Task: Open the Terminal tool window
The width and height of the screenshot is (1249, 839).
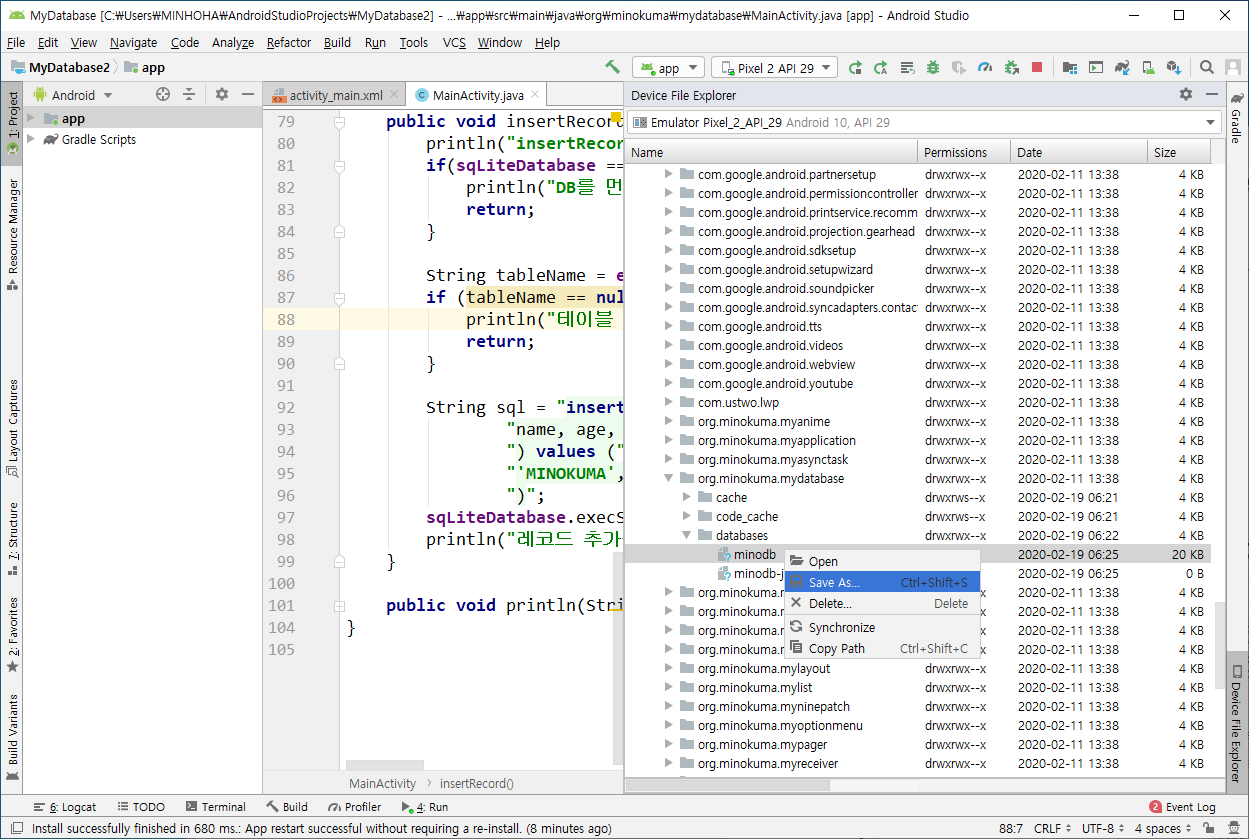Action: tap(215, 806)
